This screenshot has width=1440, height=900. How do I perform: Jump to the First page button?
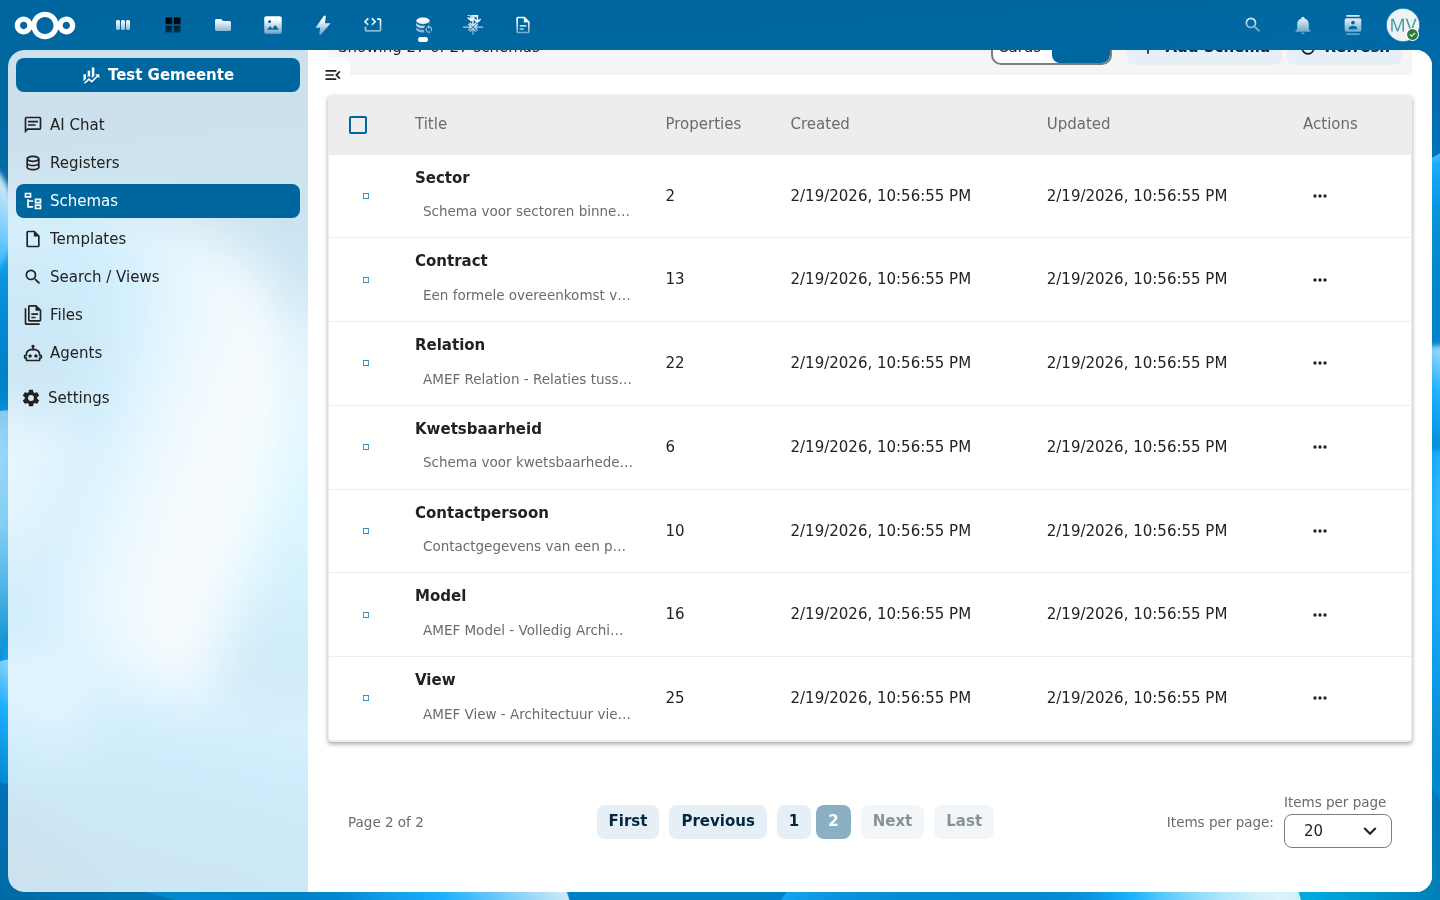point(627,821)
